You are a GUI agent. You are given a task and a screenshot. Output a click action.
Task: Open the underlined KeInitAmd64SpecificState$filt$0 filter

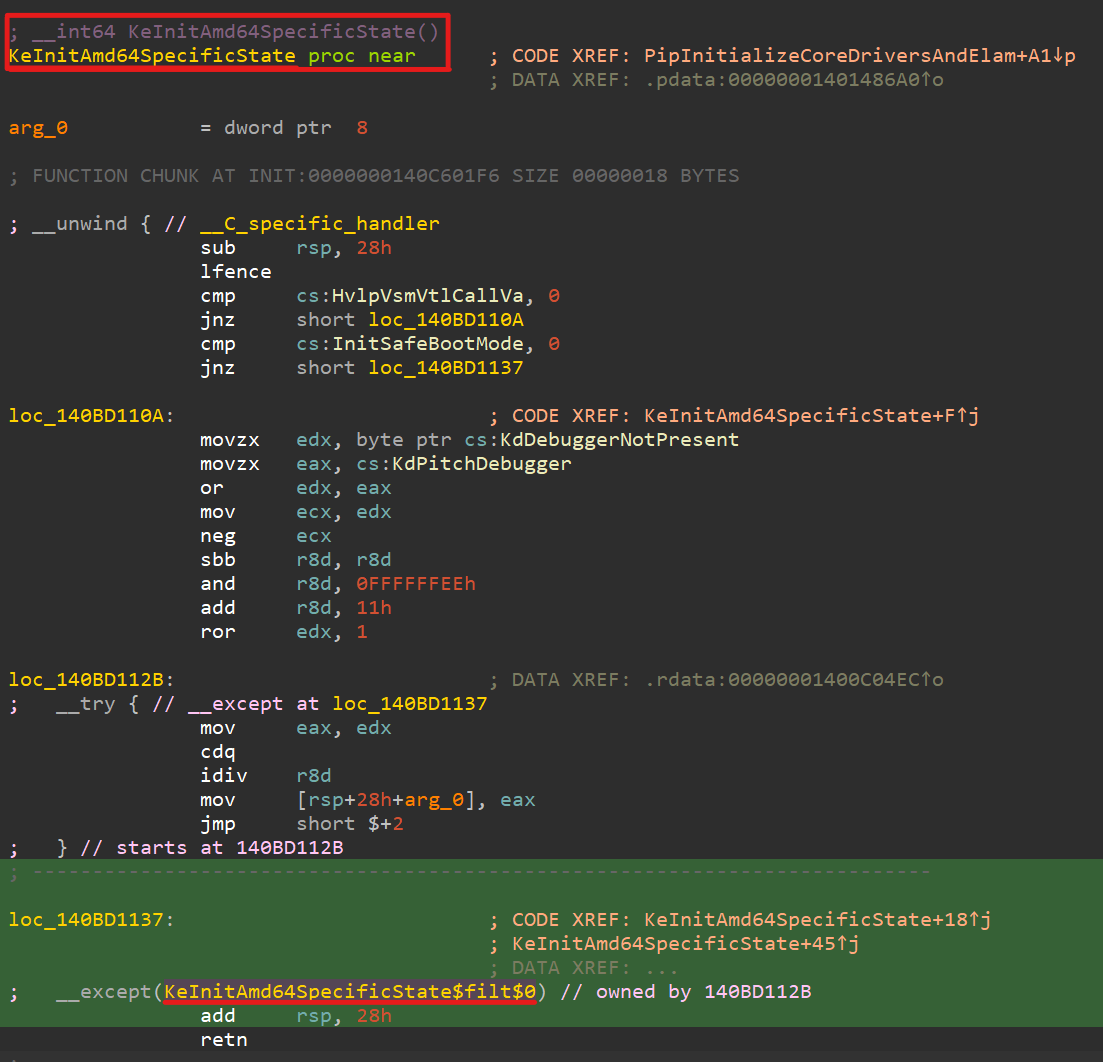tap(350, 992)
